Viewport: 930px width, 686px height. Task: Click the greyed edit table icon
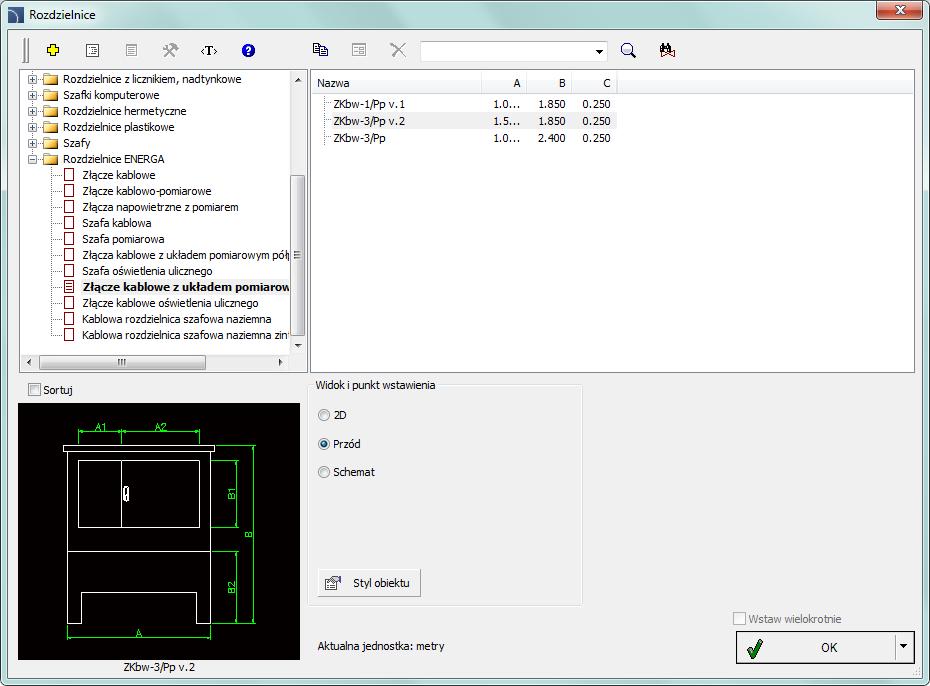[359, 50]
